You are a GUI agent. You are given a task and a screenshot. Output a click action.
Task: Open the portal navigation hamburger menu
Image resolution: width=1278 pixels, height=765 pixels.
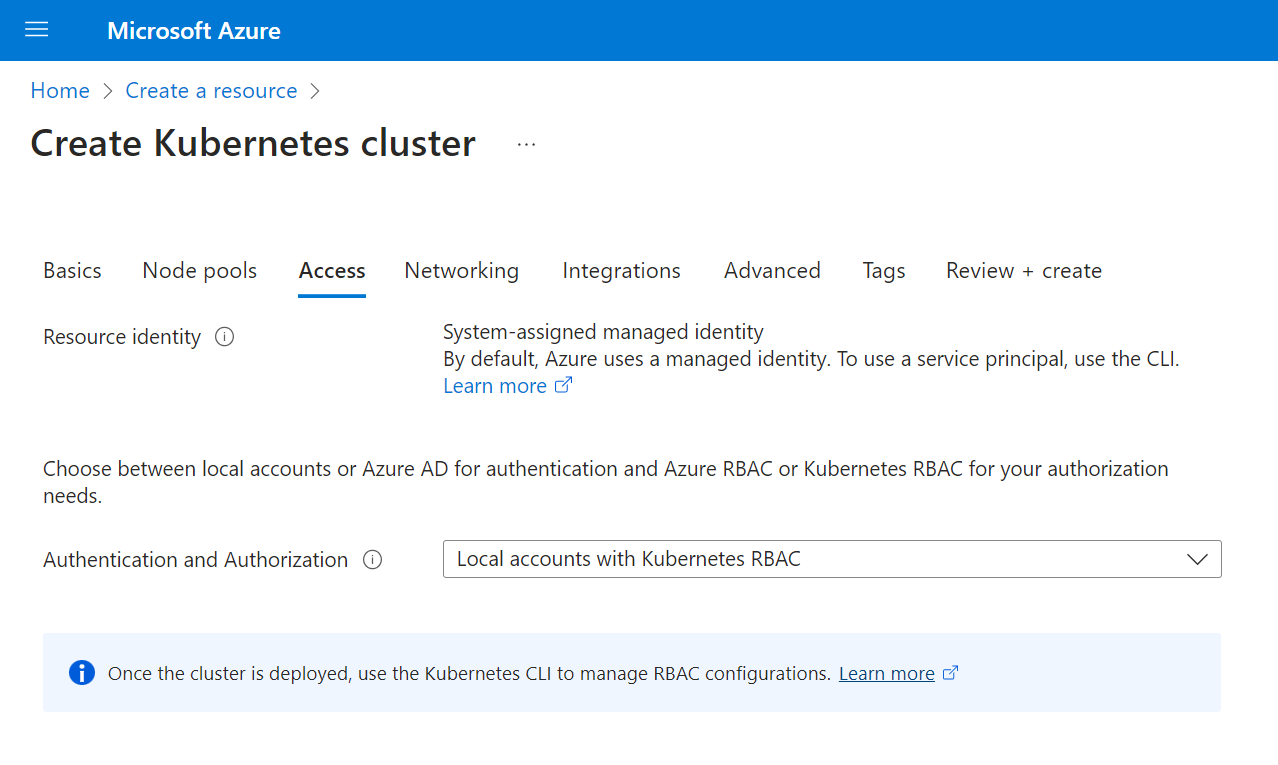pyautogui.click(x=36, y=30)
